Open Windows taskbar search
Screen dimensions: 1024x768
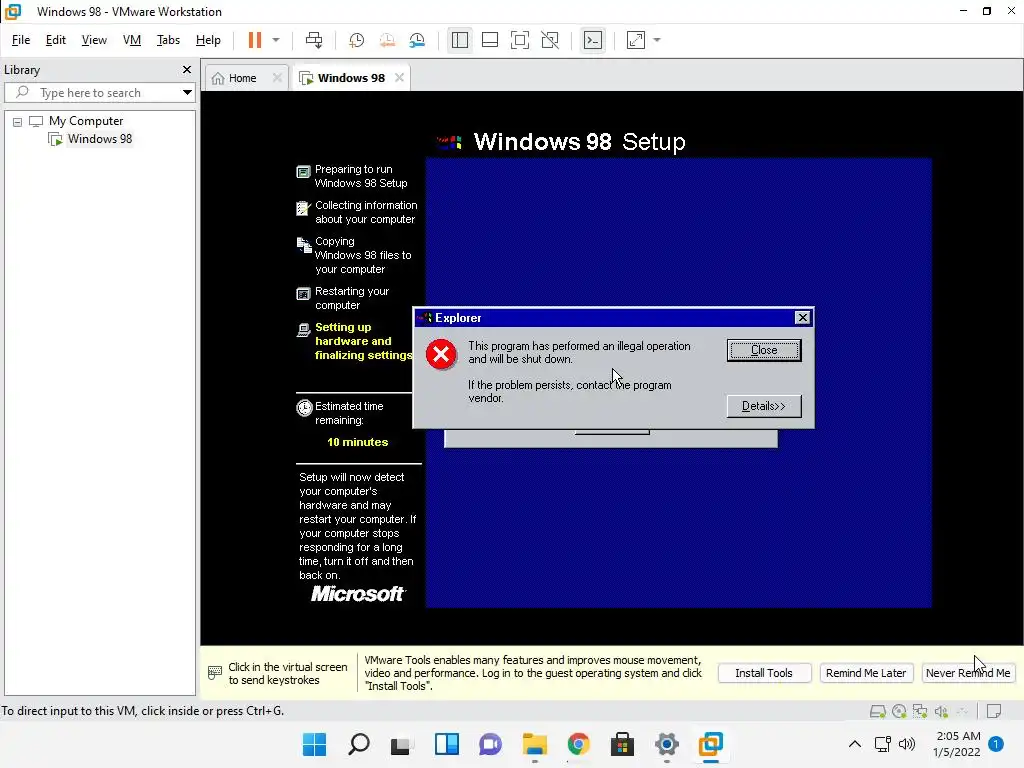359,744
